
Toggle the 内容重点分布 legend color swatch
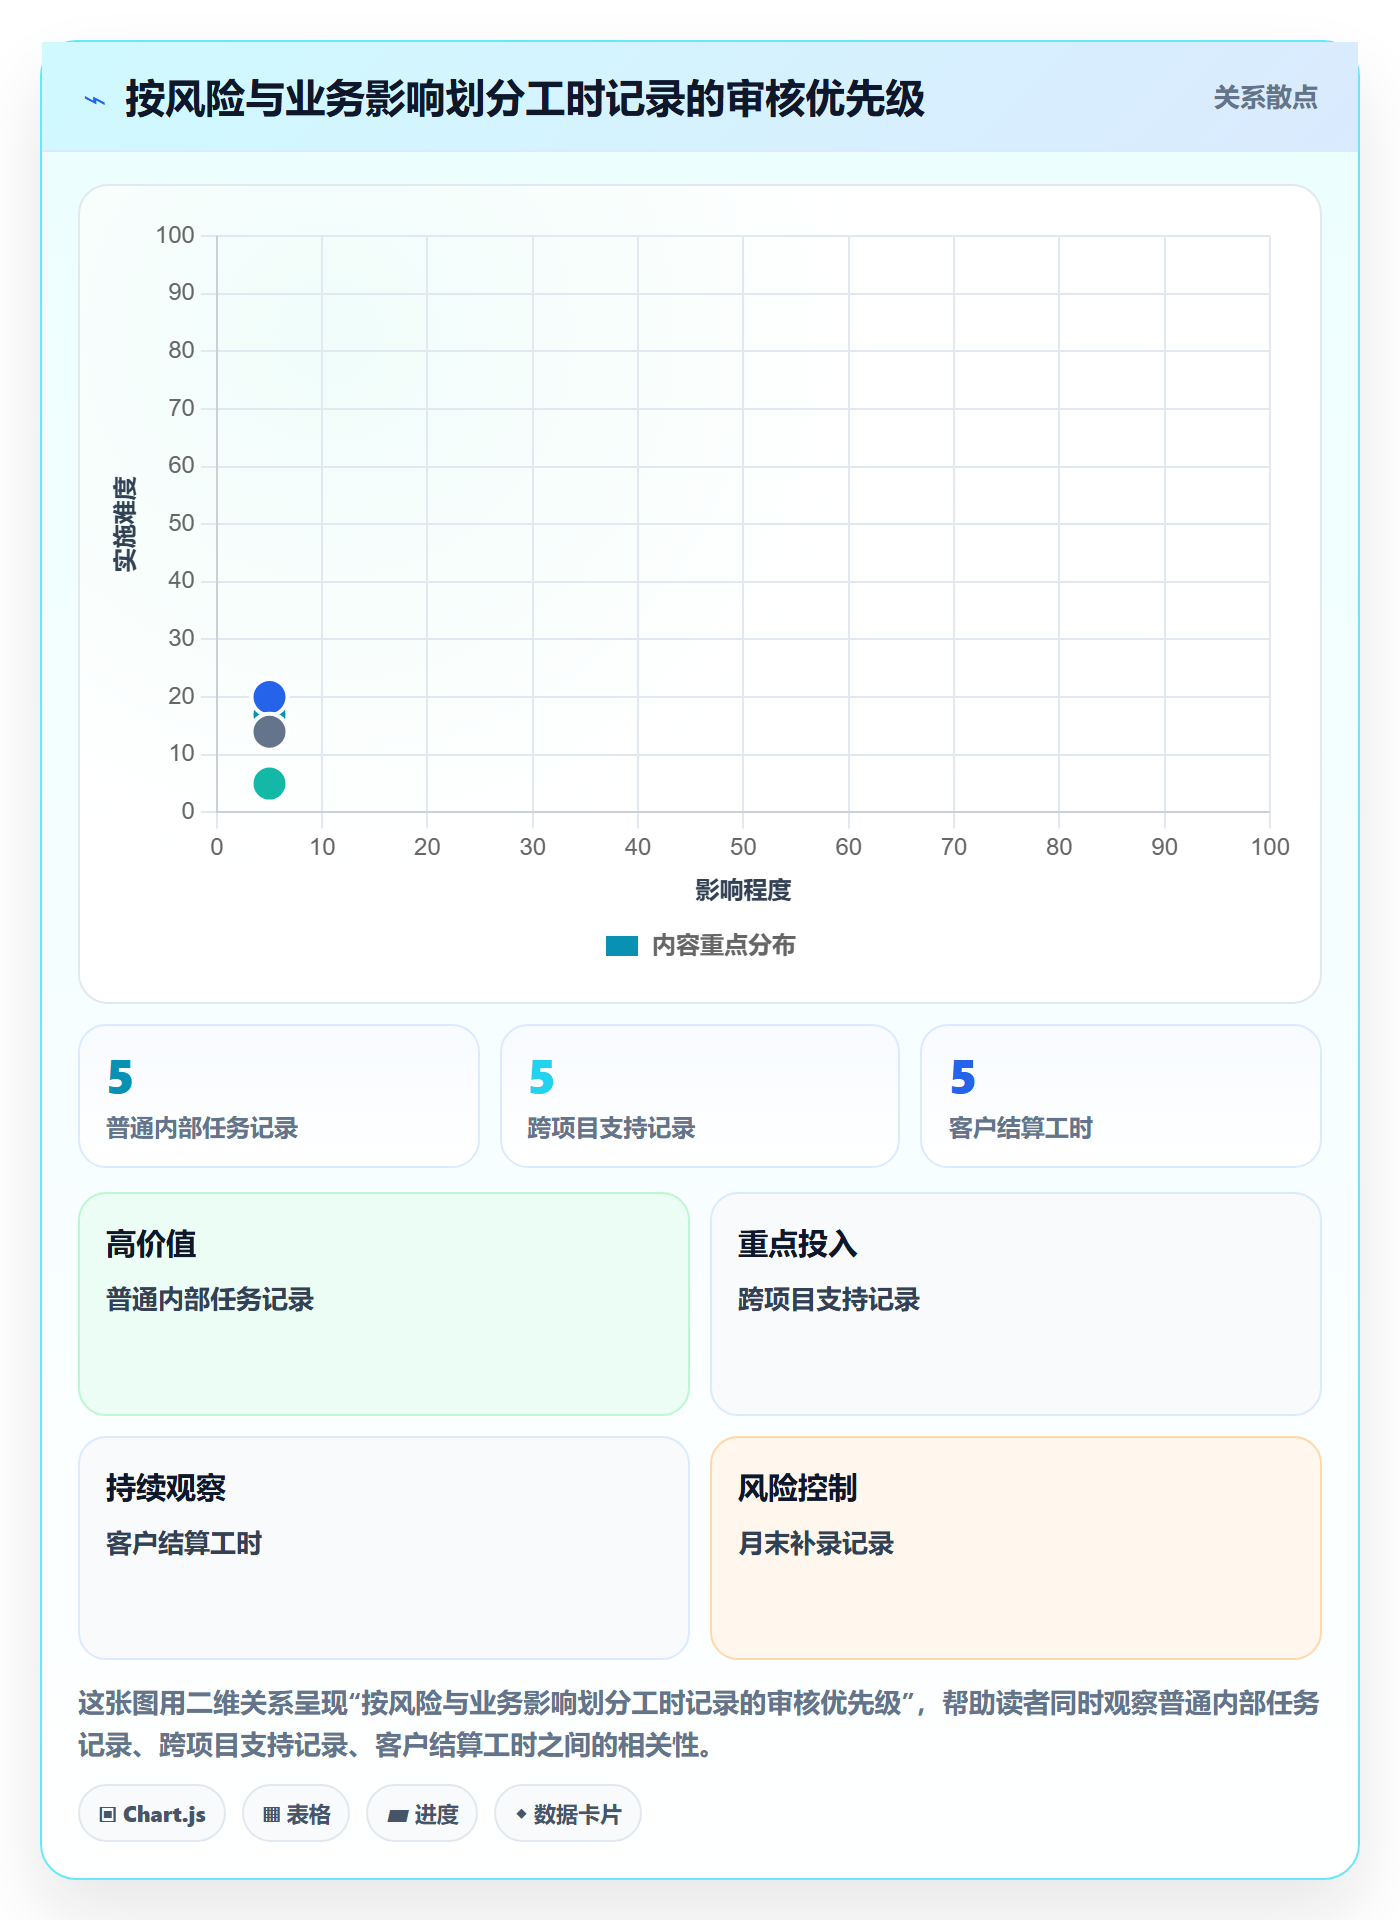622,946
